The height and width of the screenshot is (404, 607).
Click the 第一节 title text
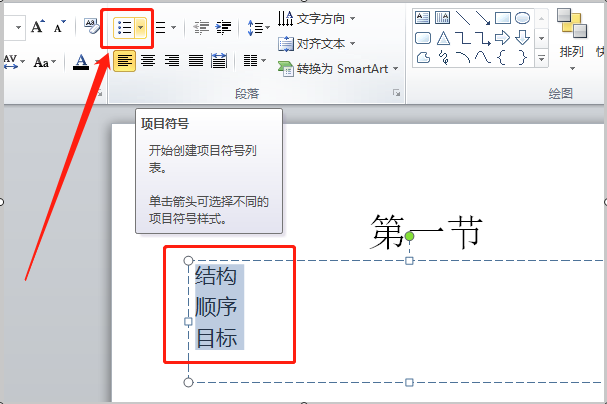pos(426,233)
